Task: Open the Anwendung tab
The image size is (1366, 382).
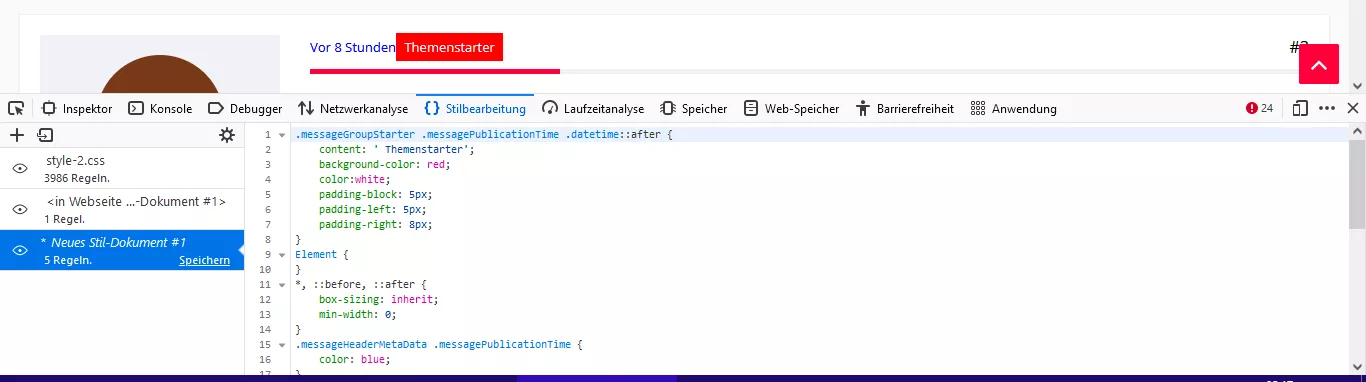Action: point(1014,108)
